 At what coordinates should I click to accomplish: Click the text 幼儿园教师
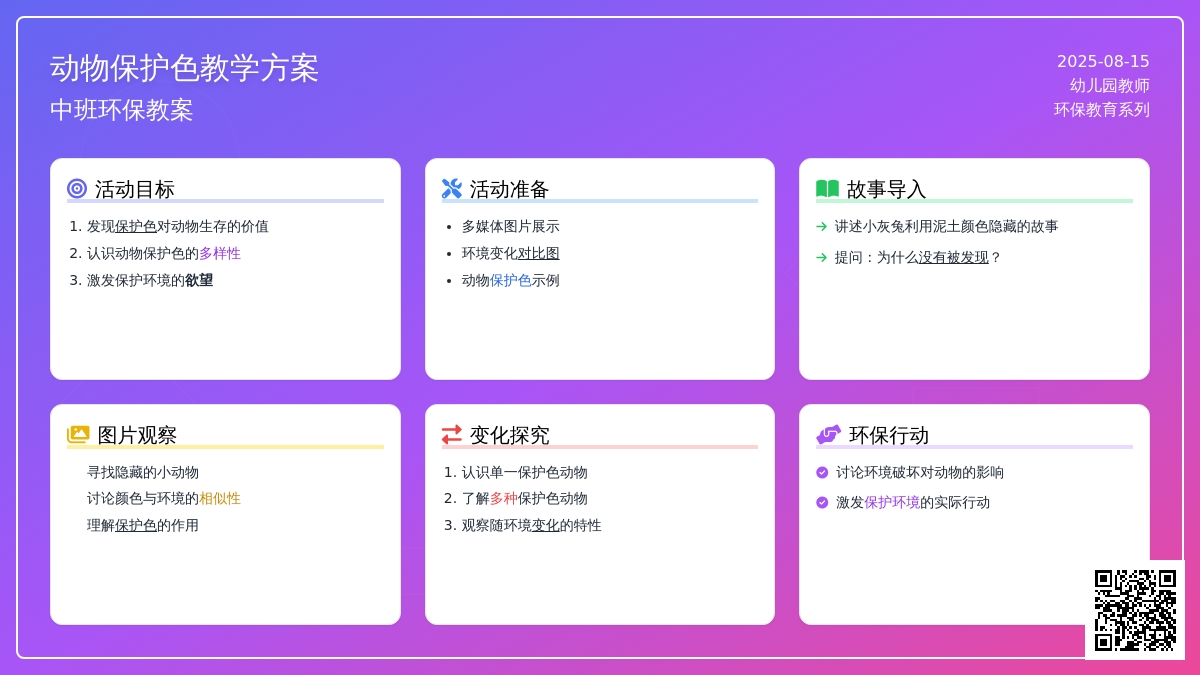click(x=1110, y=86)
